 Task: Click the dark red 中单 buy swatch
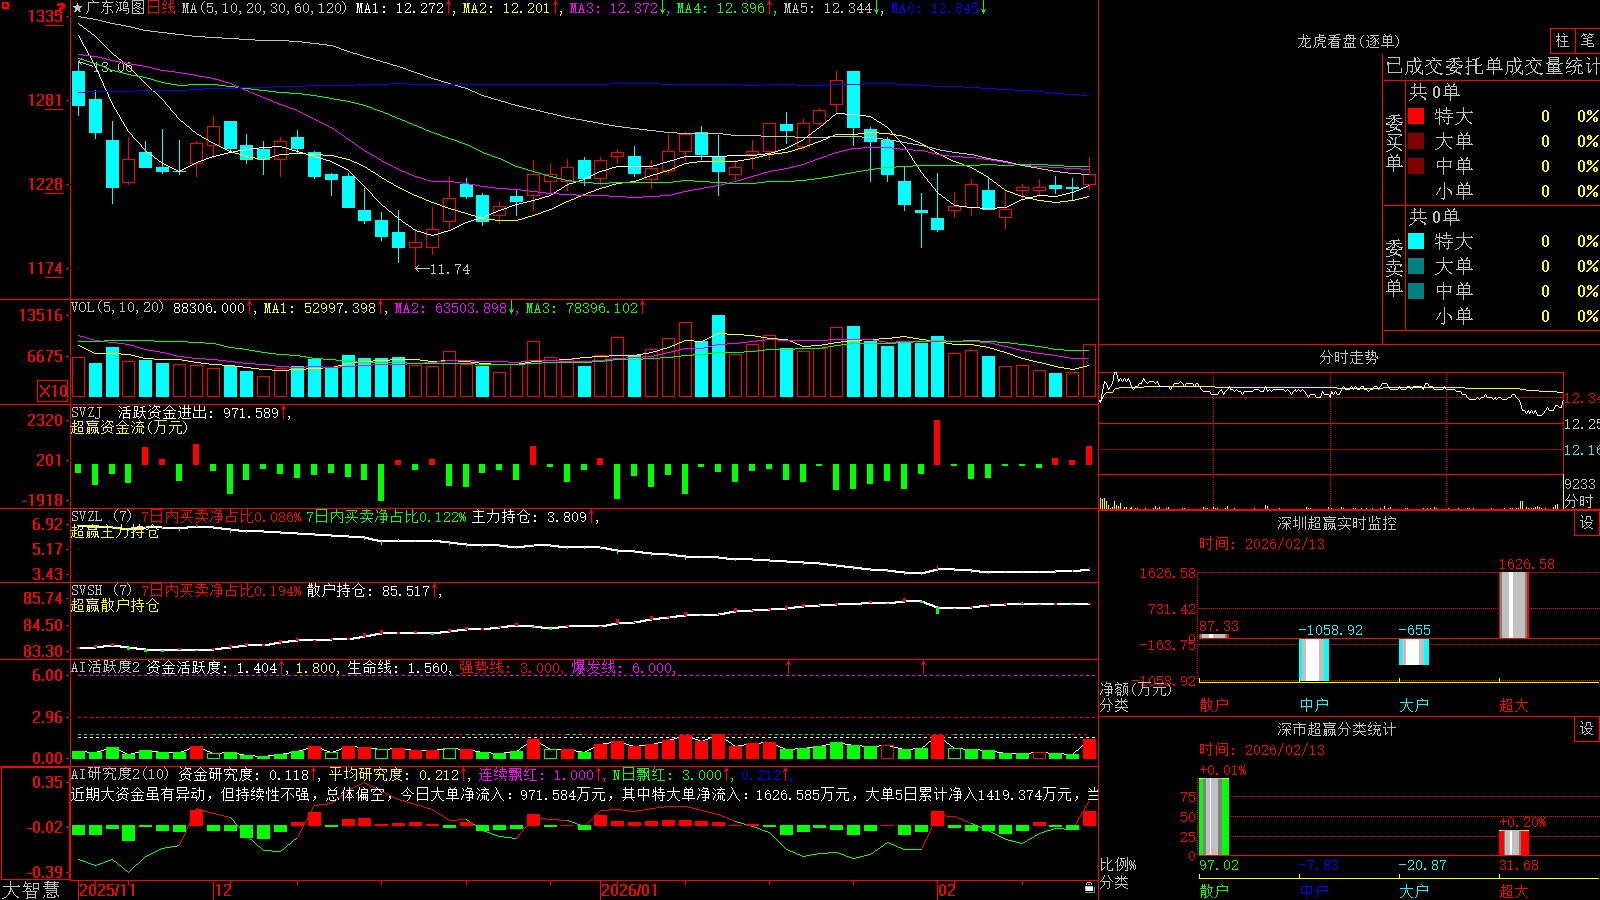[1416, 166]
